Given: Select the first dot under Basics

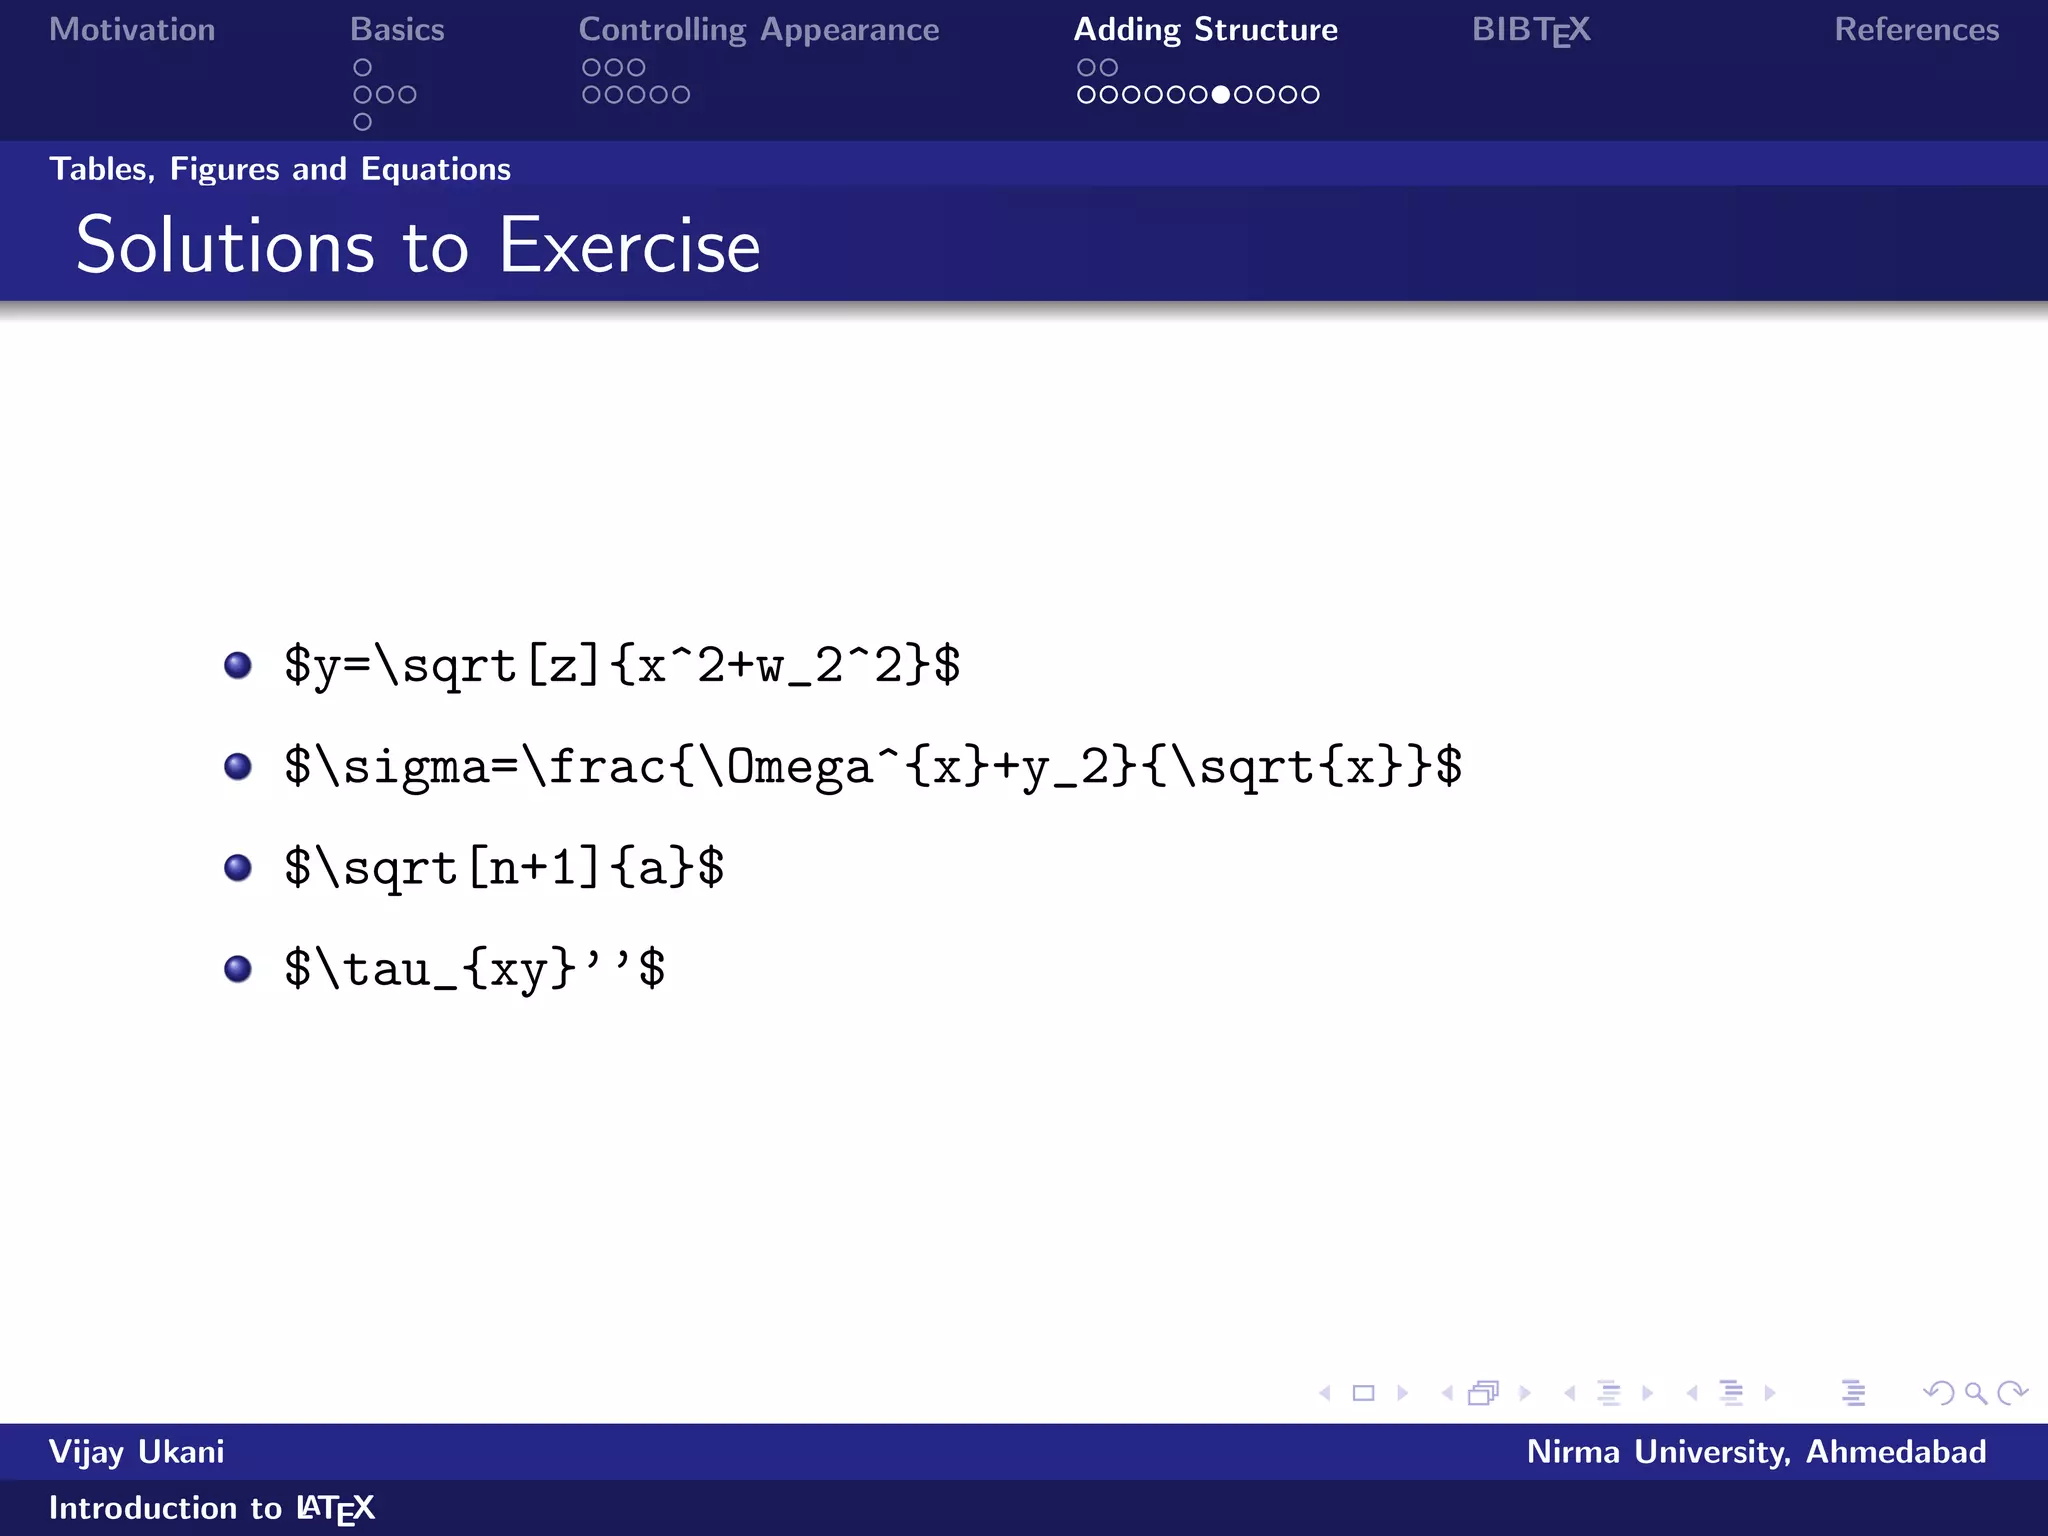Looking at the screenshot, I should [363, 67].
